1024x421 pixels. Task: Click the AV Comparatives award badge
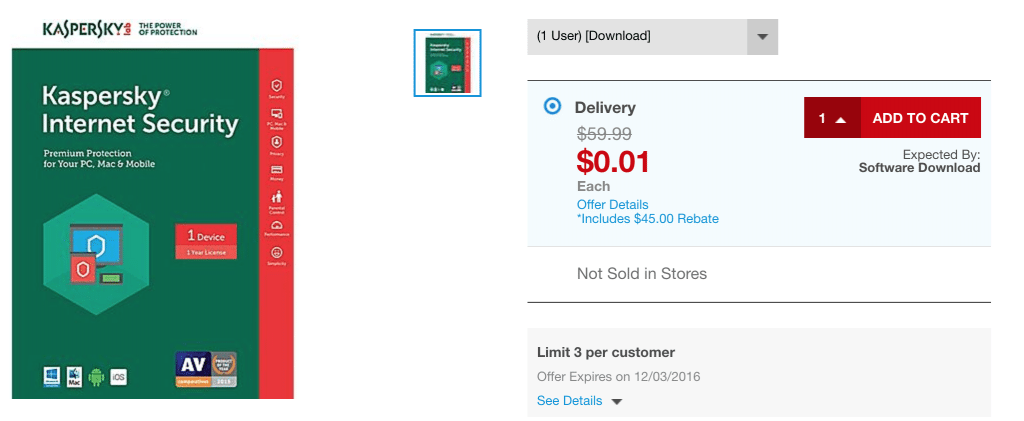(x=206, y=369)
